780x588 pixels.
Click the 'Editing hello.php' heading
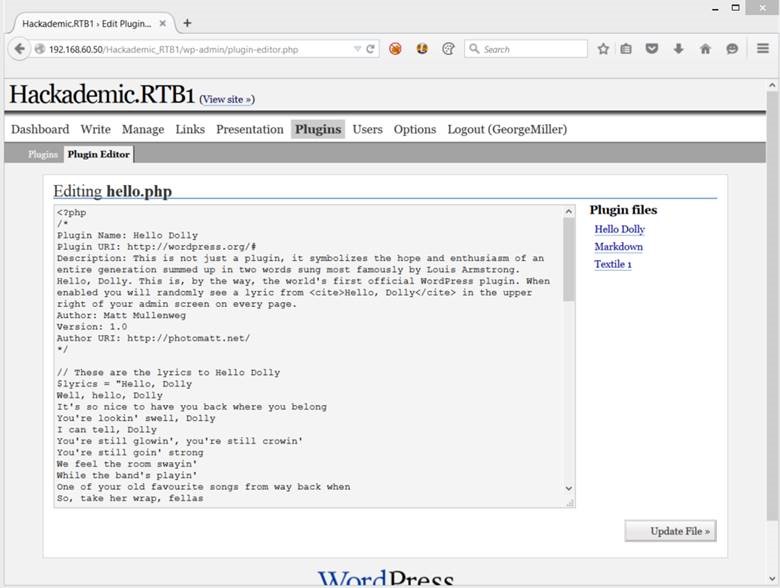(x=112, y=191)
